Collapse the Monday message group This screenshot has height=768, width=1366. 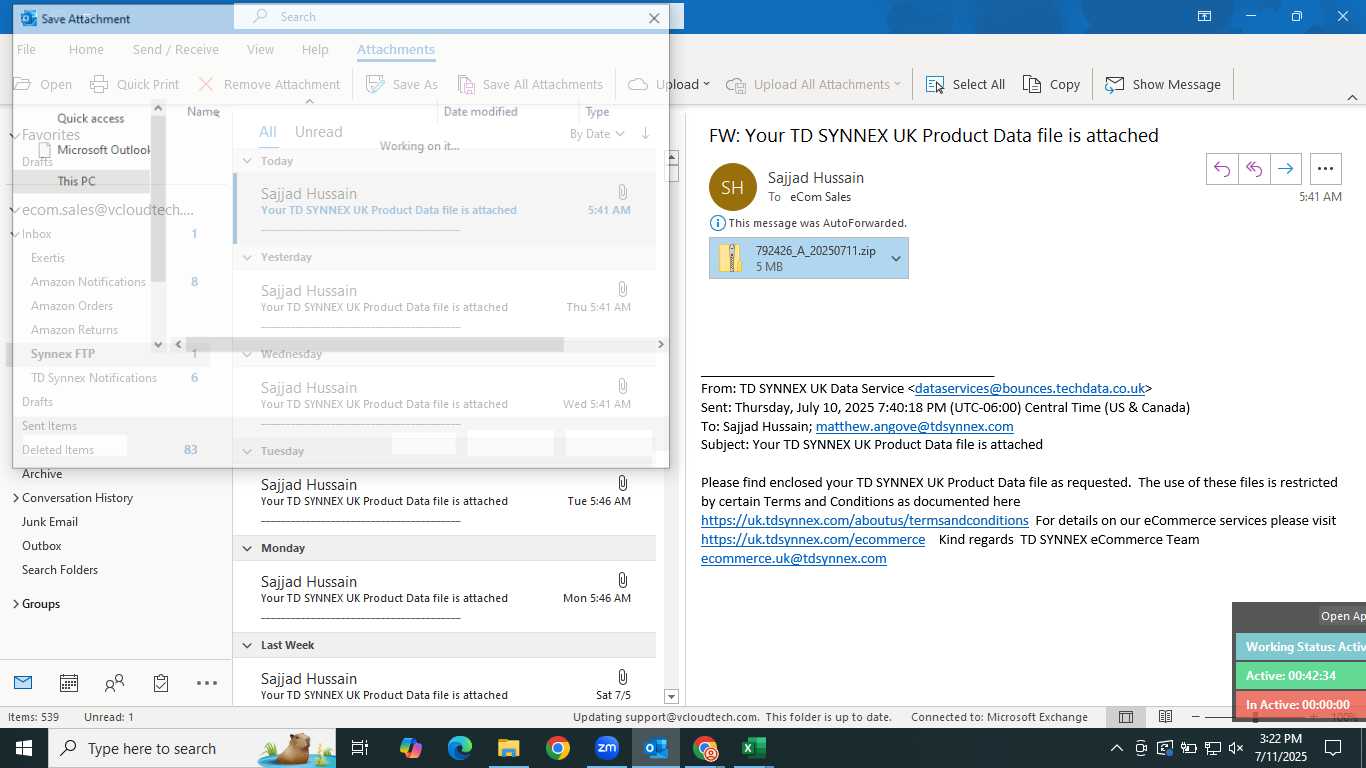[x=247, y=548]
